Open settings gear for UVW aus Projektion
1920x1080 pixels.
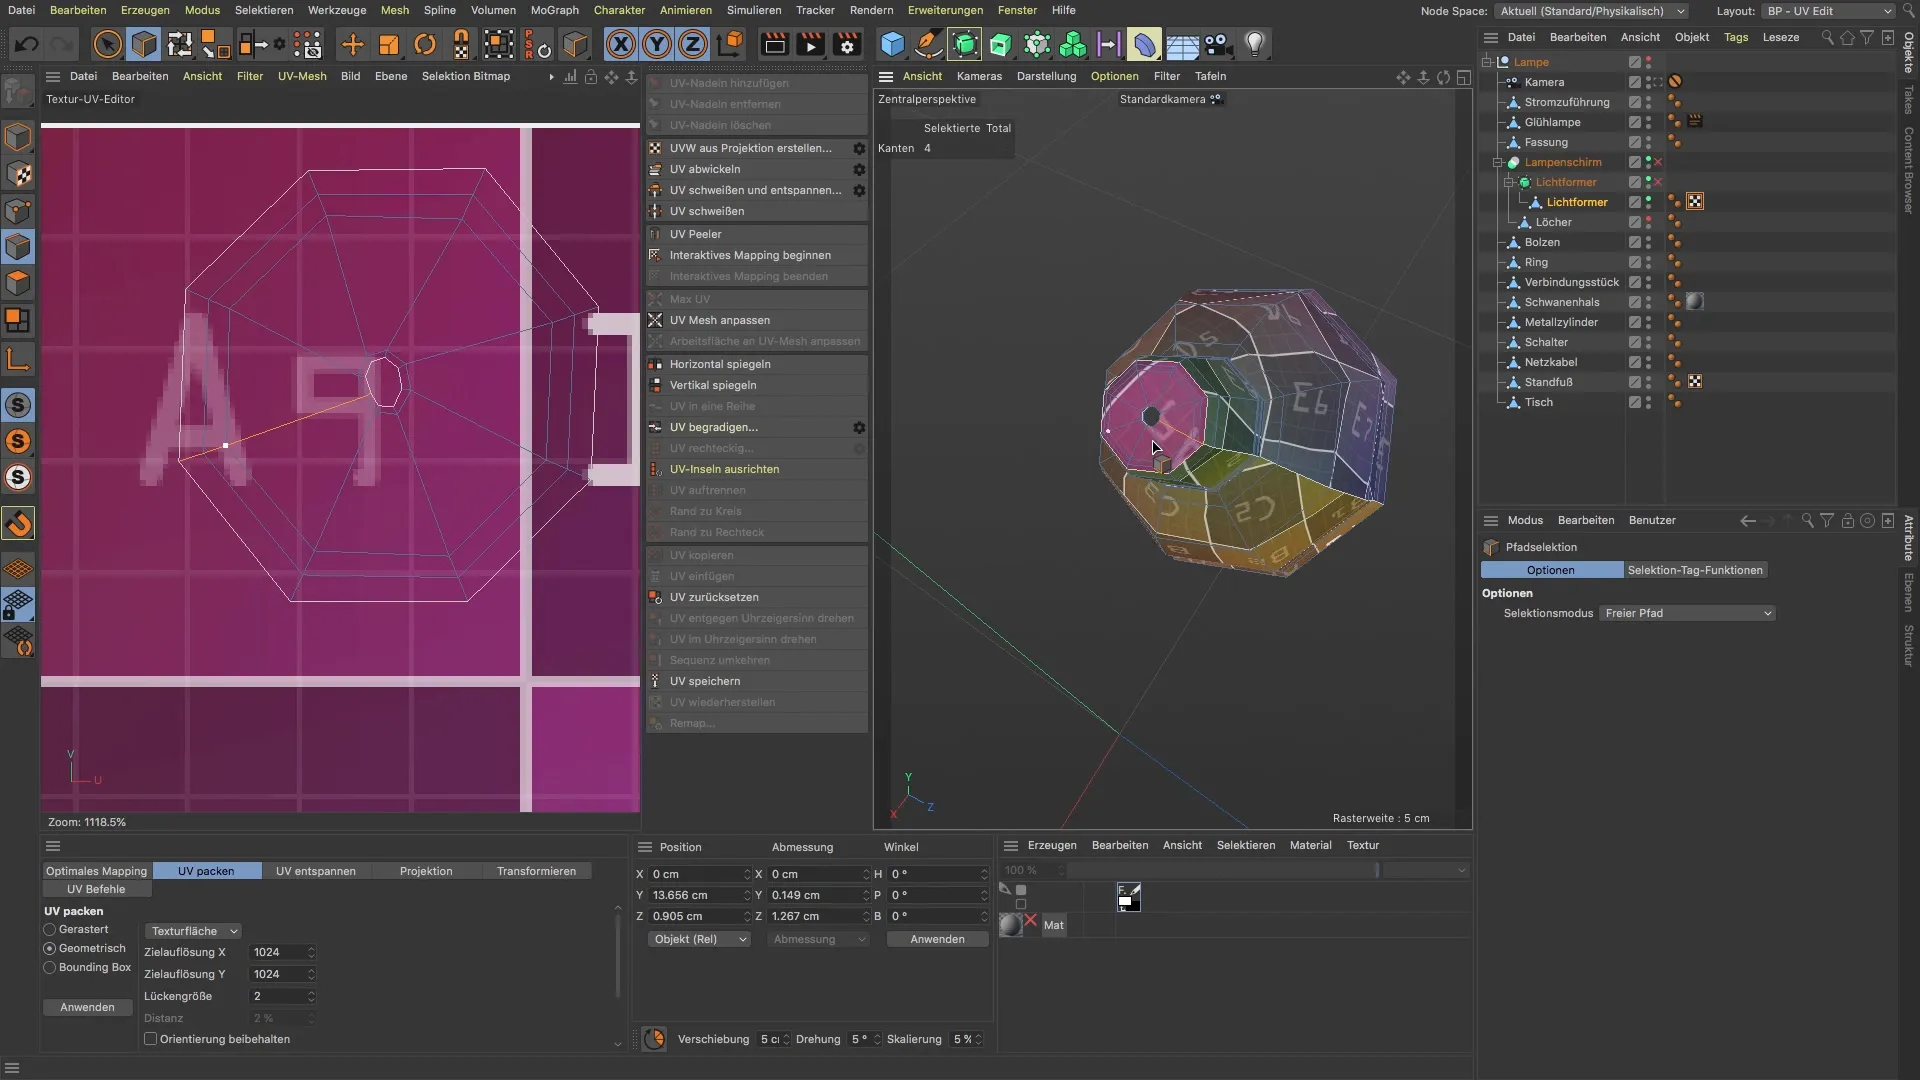tap(858, 148)
